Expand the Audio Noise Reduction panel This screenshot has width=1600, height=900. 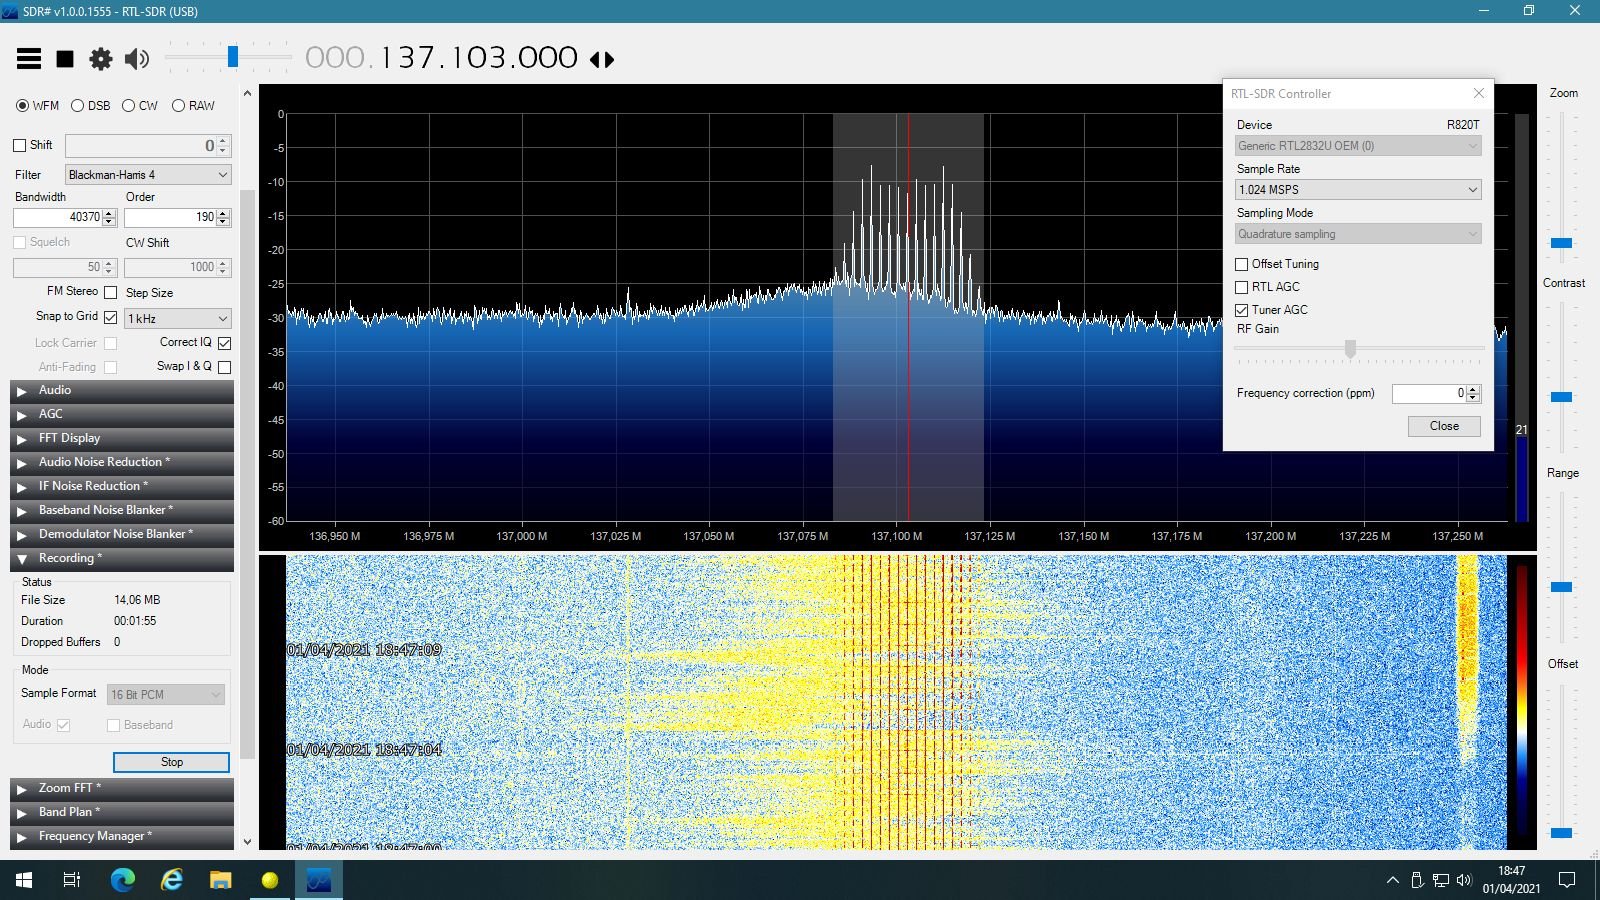pyautogui.click(x=122, y=462)
